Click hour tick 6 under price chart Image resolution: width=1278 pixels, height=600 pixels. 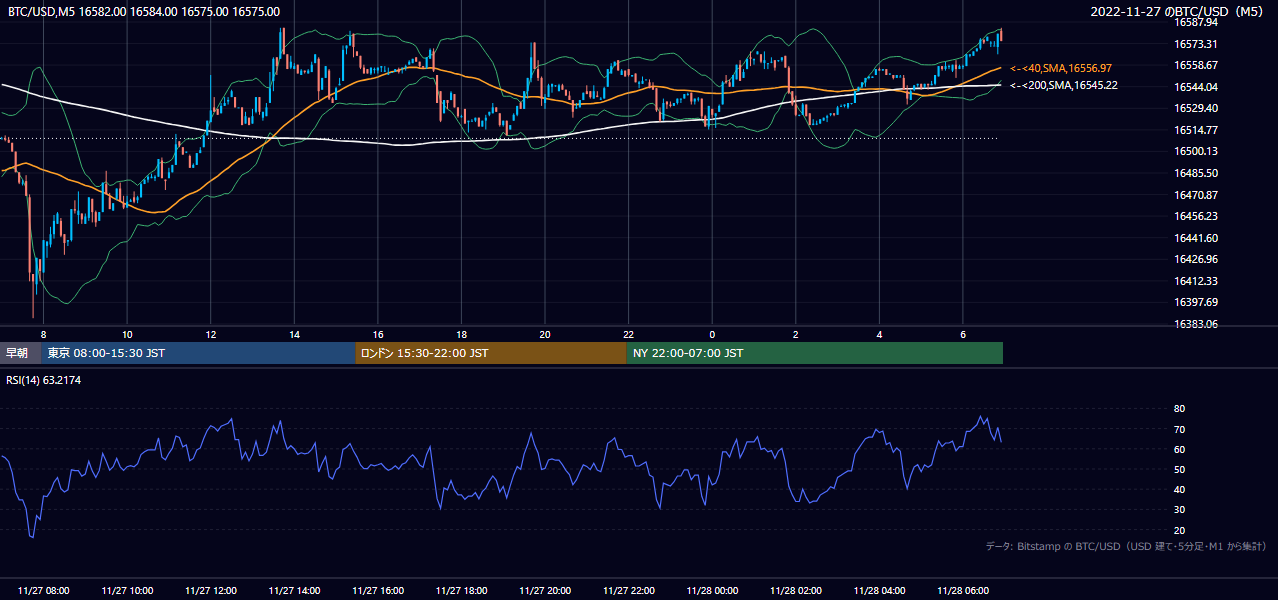962,334
